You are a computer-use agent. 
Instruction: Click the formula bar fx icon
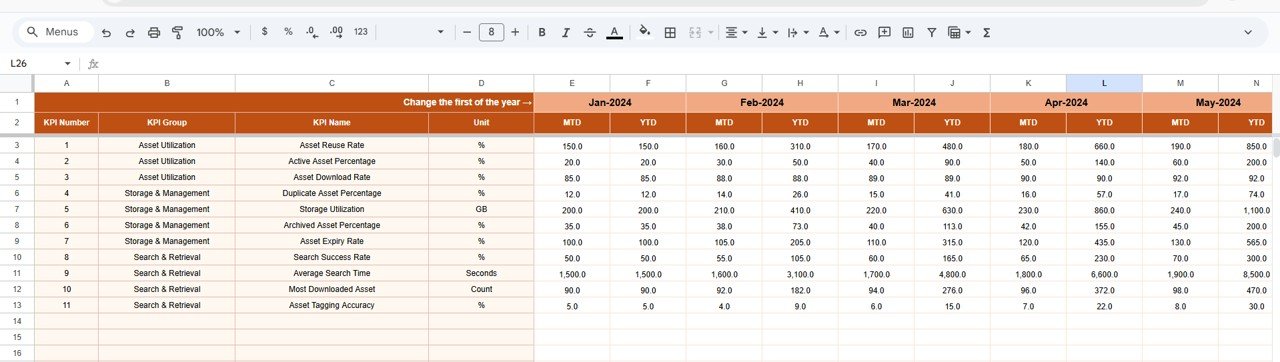point(93,63)
